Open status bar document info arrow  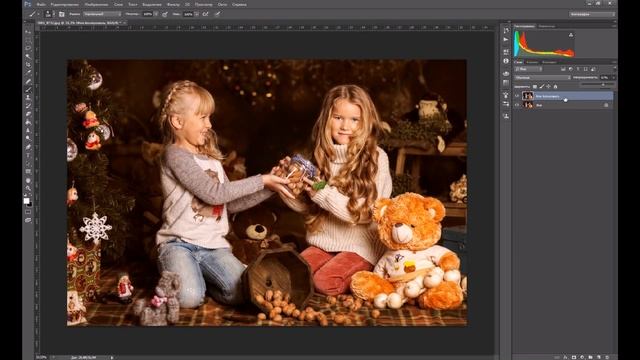click(112, 357)
